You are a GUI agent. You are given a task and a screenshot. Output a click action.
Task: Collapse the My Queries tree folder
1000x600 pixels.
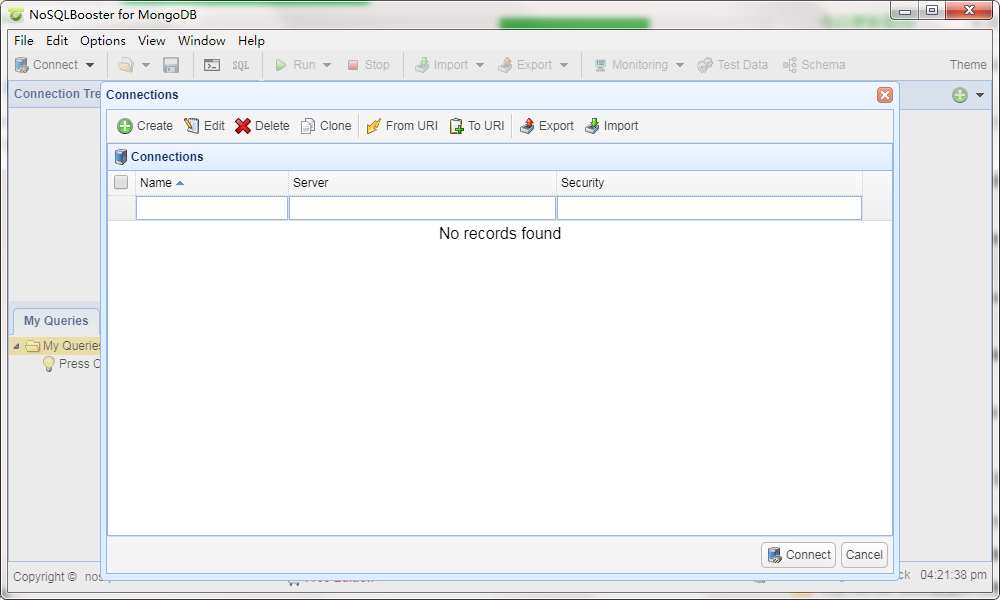[x=17, y=346]
